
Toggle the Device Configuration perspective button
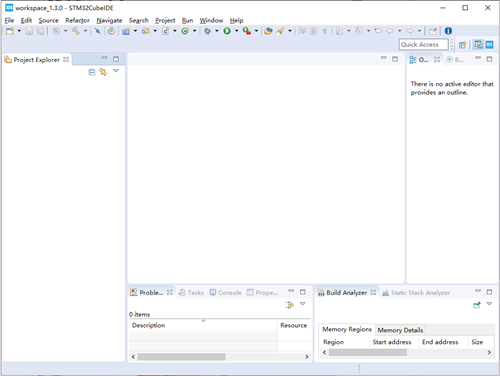pyautogui.click(x=489, y=45)
